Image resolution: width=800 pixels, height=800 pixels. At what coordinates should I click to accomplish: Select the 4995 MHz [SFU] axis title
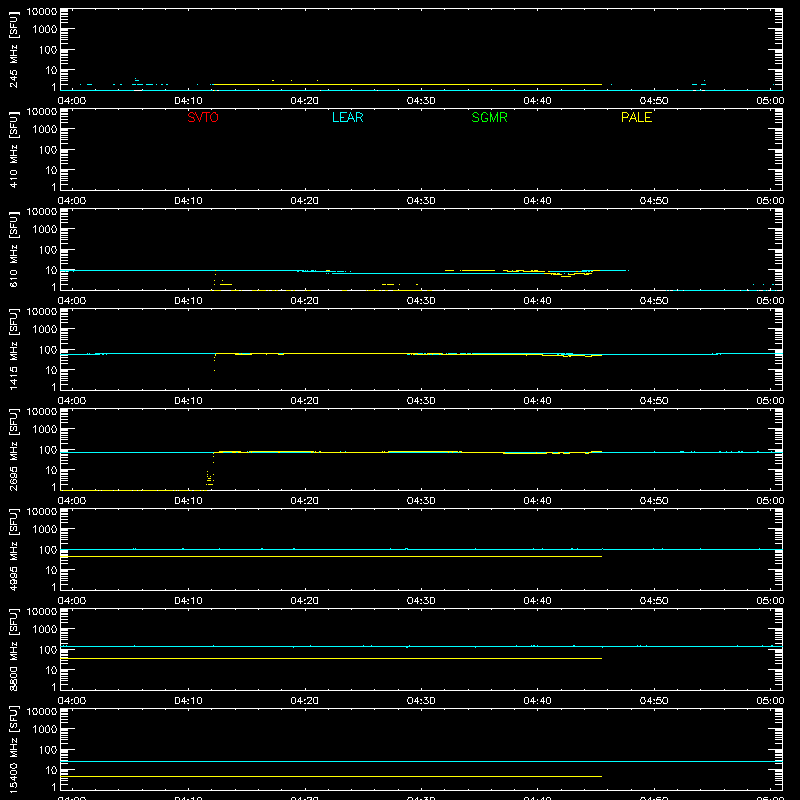14,549
